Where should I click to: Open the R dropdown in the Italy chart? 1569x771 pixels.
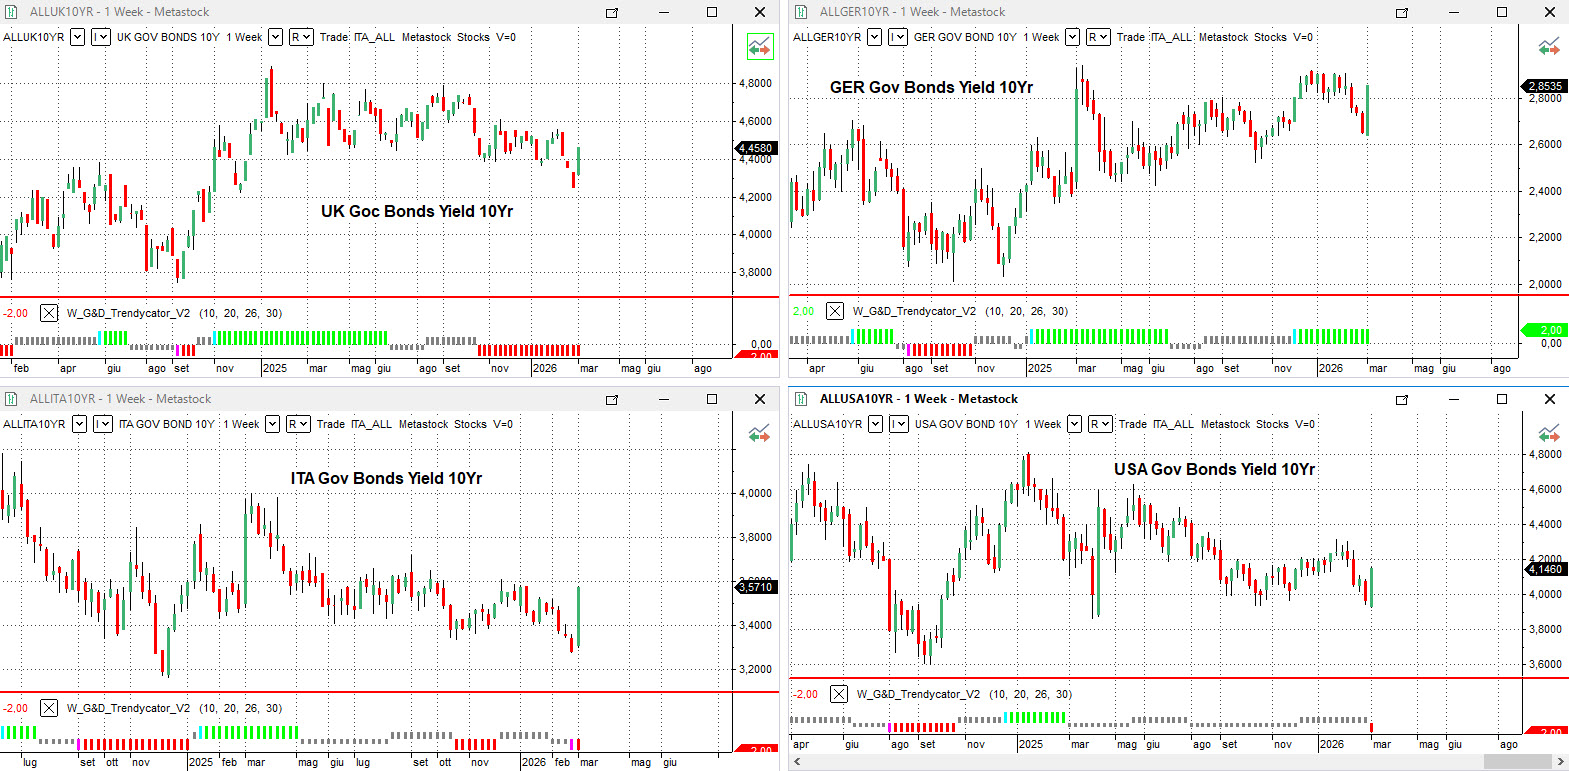point(299,424)
